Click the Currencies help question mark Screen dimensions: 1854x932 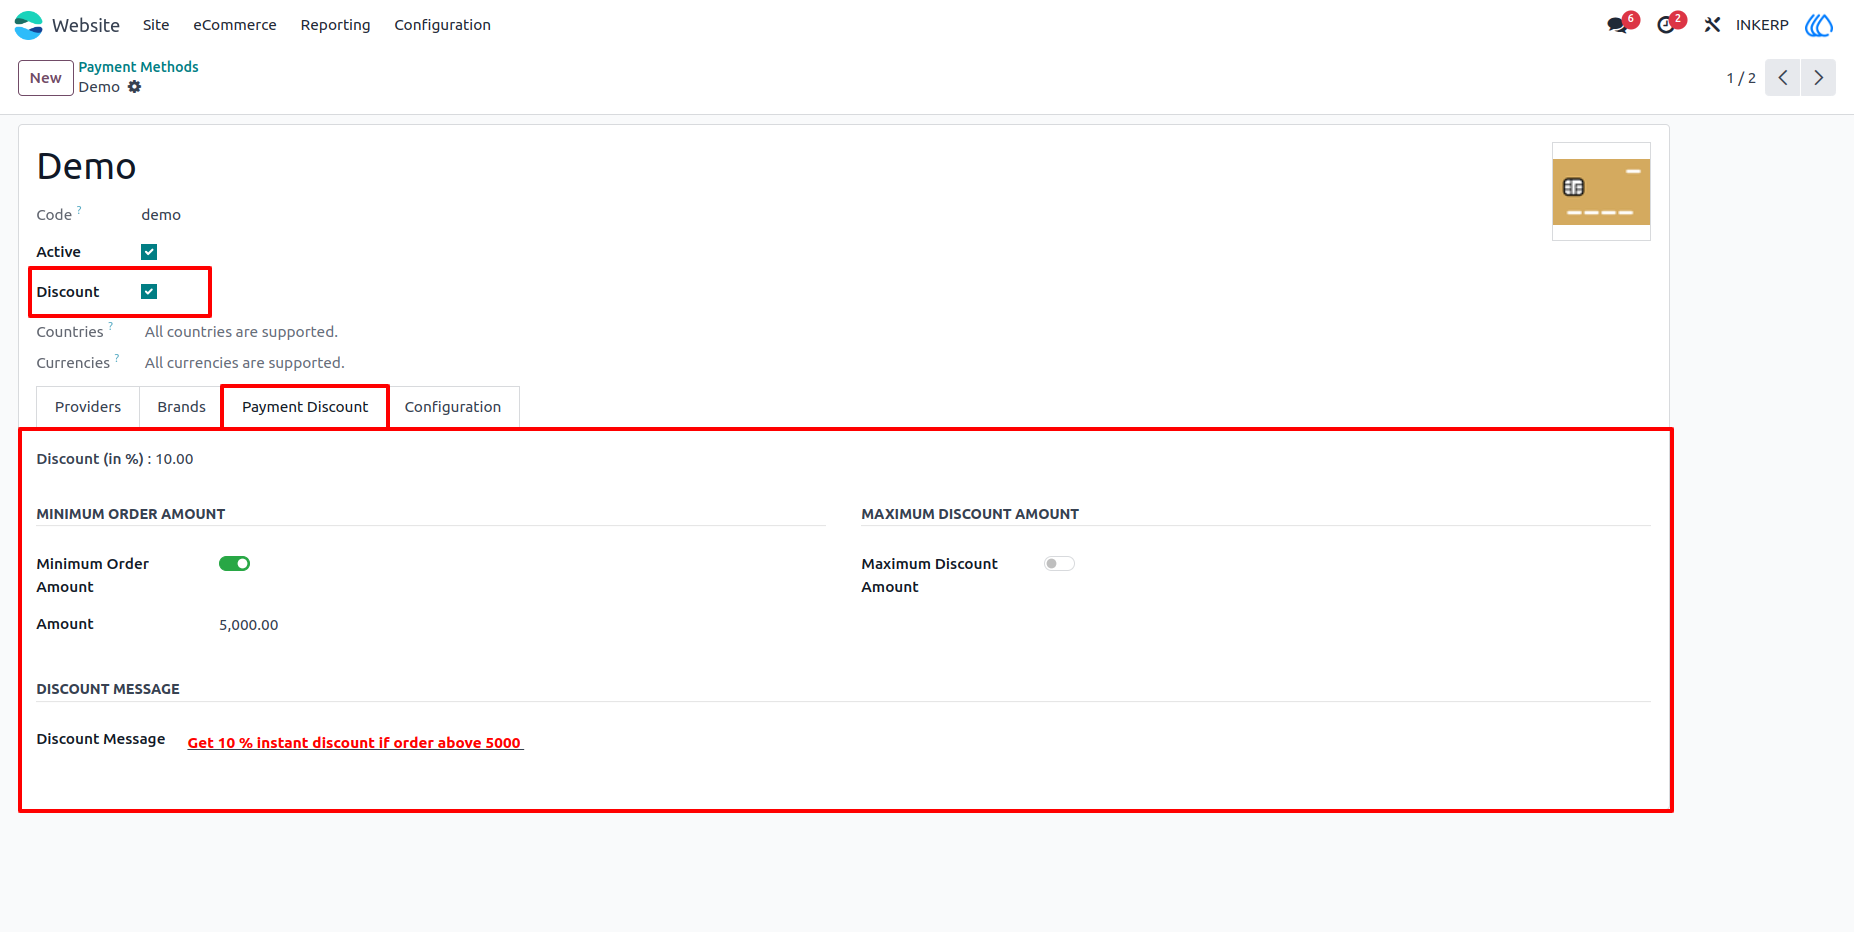pos(117,357)
